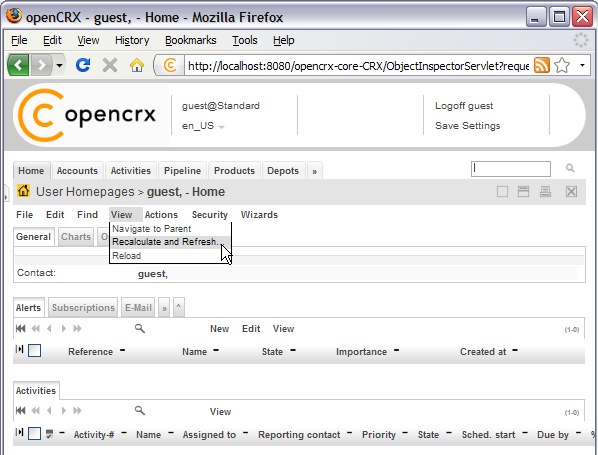Go to last page arrows in Alerts grid
598x455 pixels.
coord(77,328)
